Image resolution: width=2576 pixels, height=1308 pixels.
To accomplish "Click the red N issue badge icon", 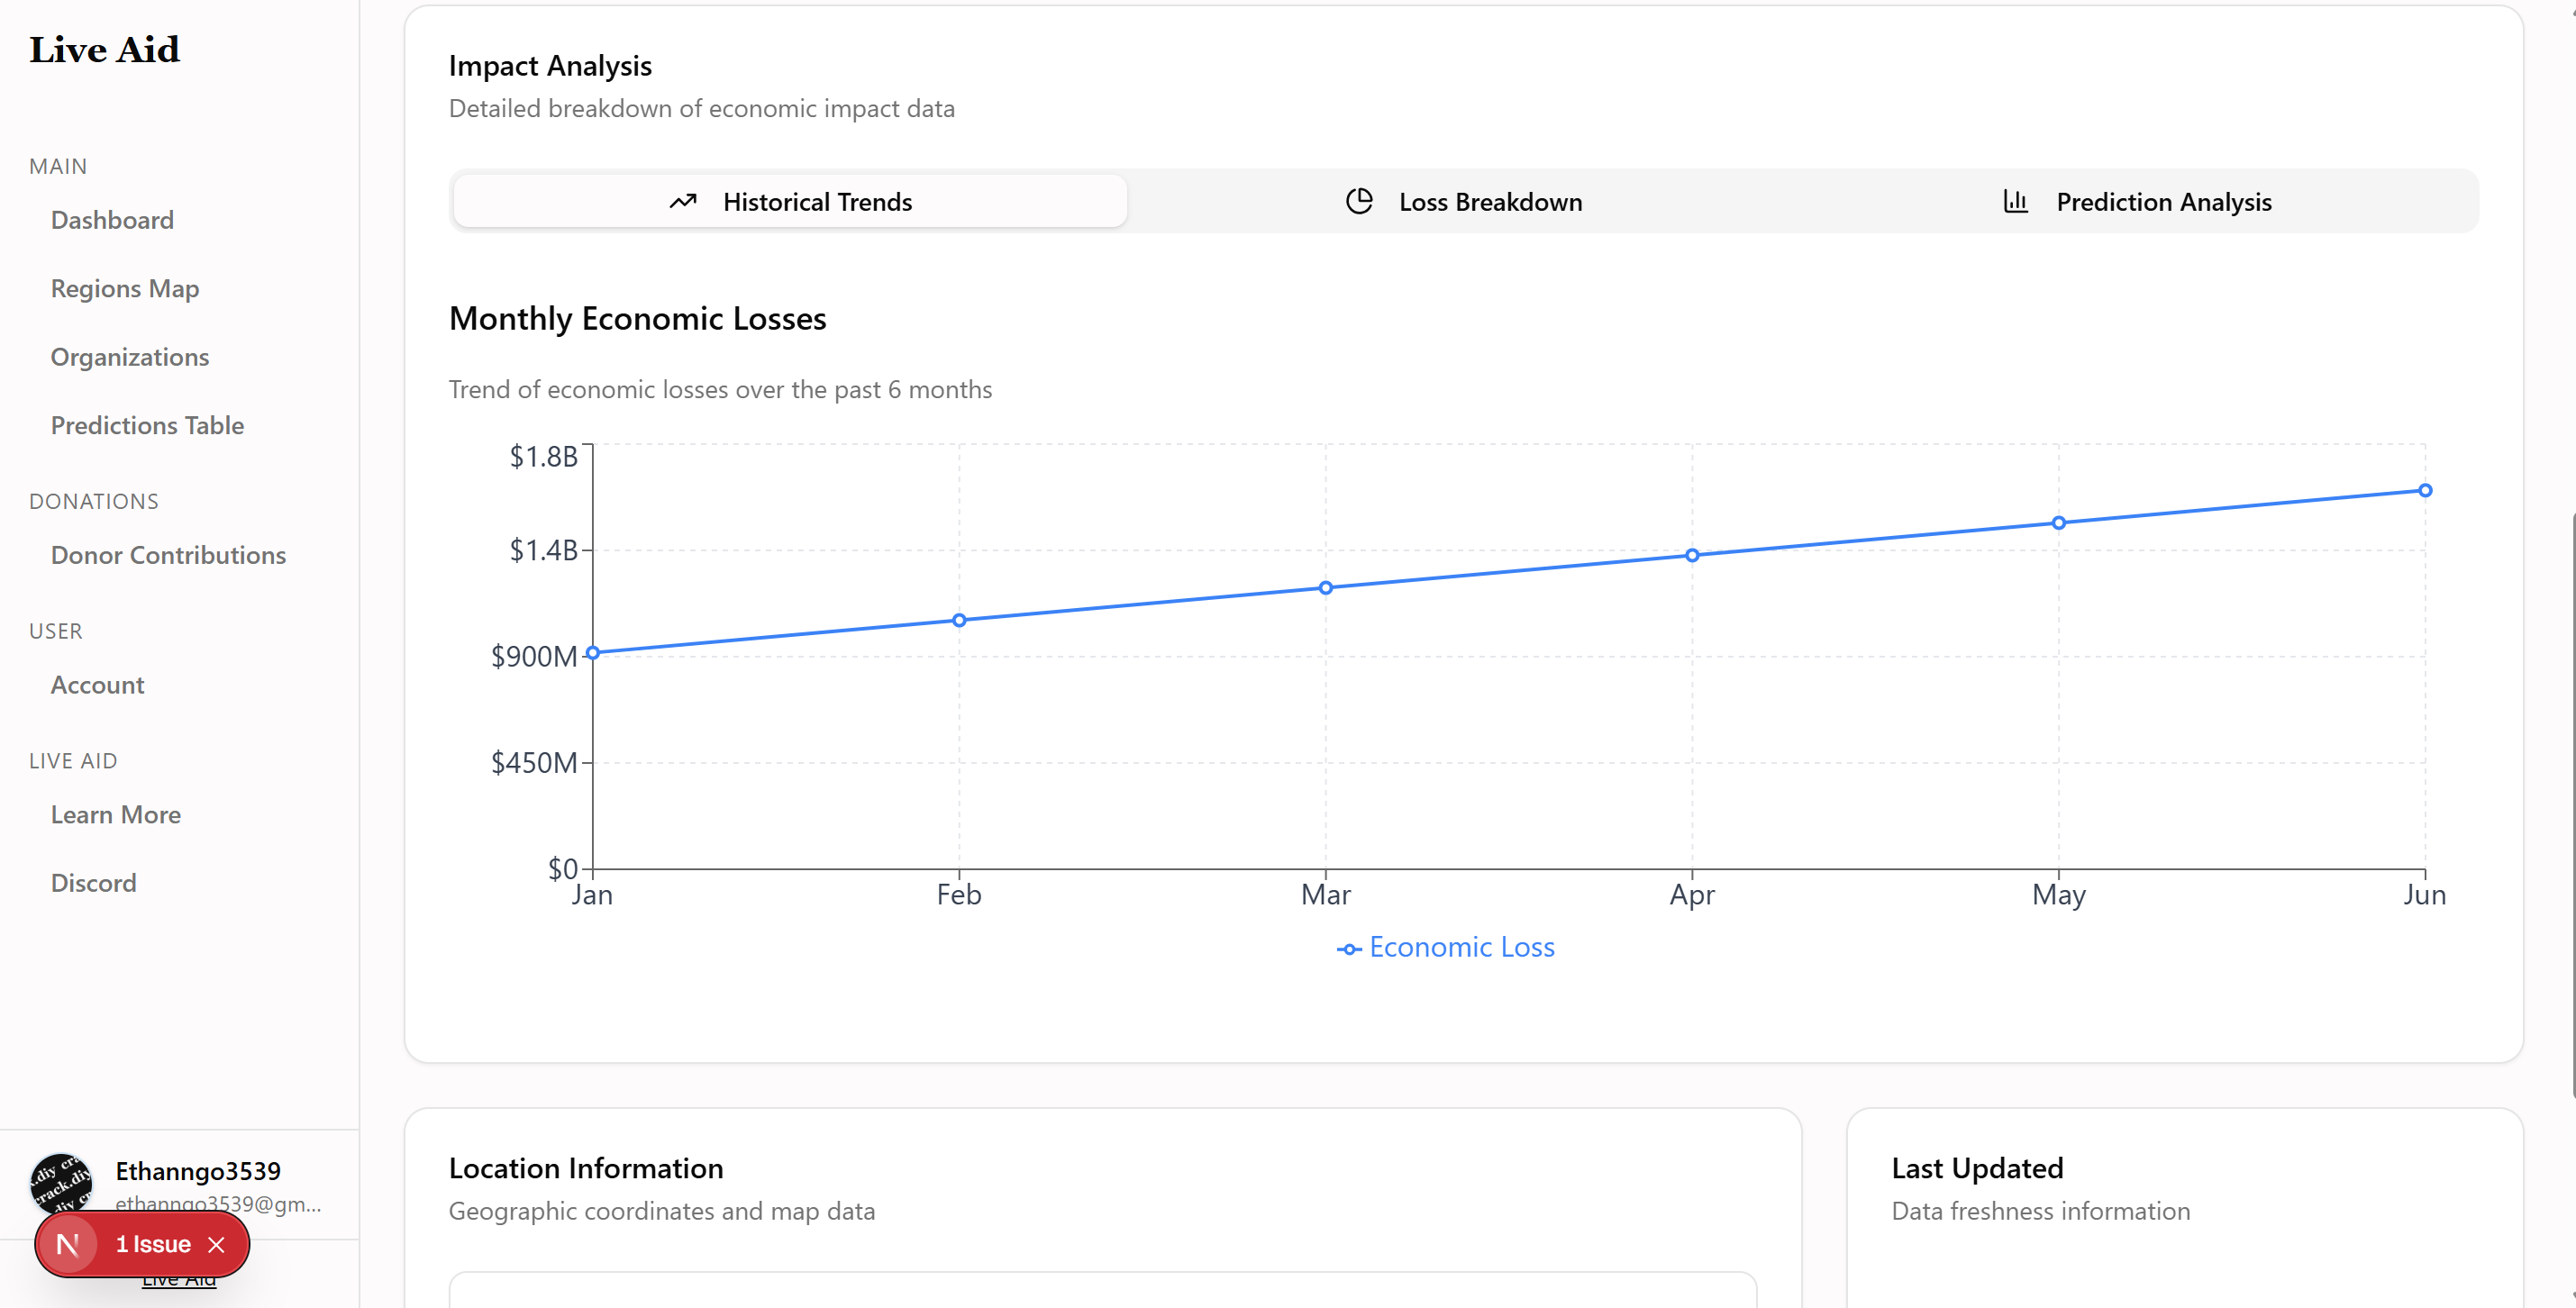I will click(68, 1244).
